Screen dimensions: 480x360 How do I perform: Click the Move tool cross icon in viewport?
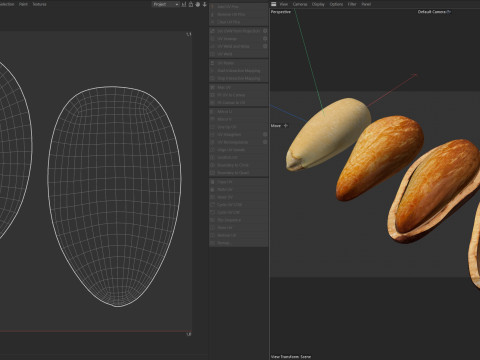click(286, 126)
